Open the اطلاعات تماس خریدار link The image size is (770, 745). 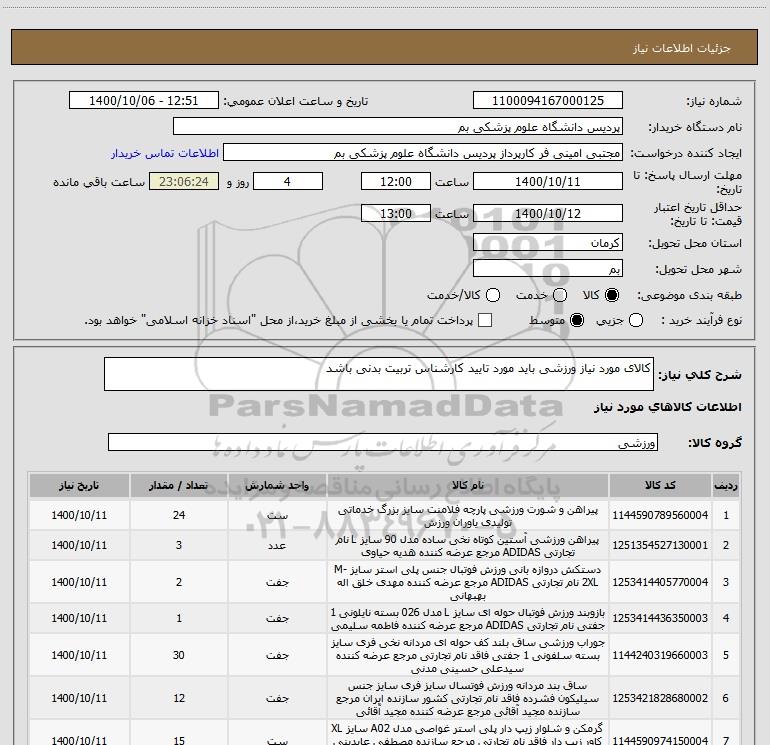tap(165, 153)
